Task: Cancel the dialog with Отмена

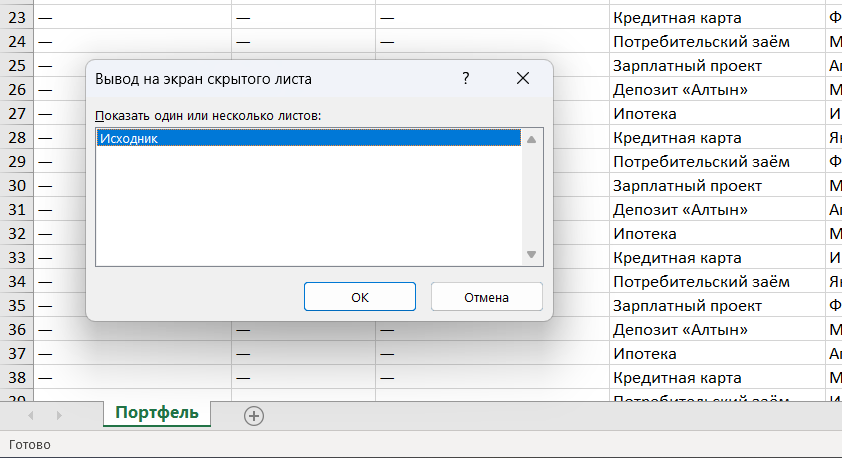Action: tap(487, 297)
